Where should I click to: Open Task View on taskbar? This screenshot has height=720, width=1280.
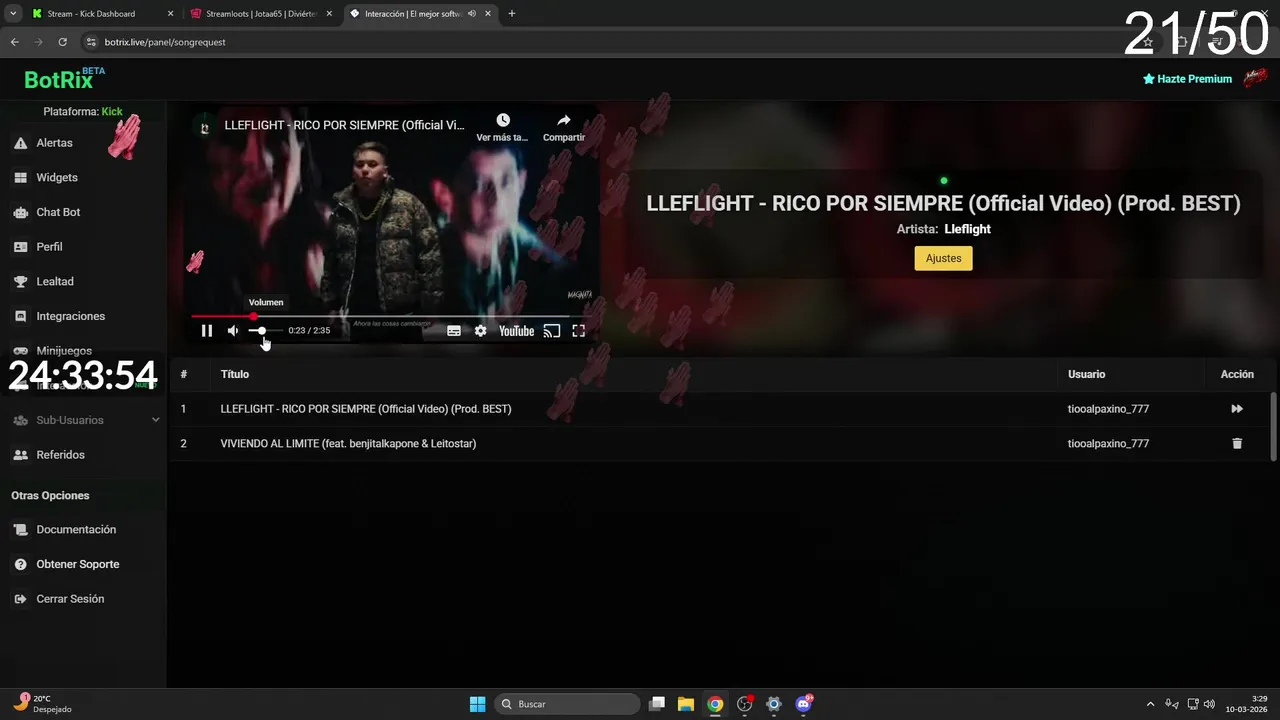pyautogui.click(x=657, y=704)
